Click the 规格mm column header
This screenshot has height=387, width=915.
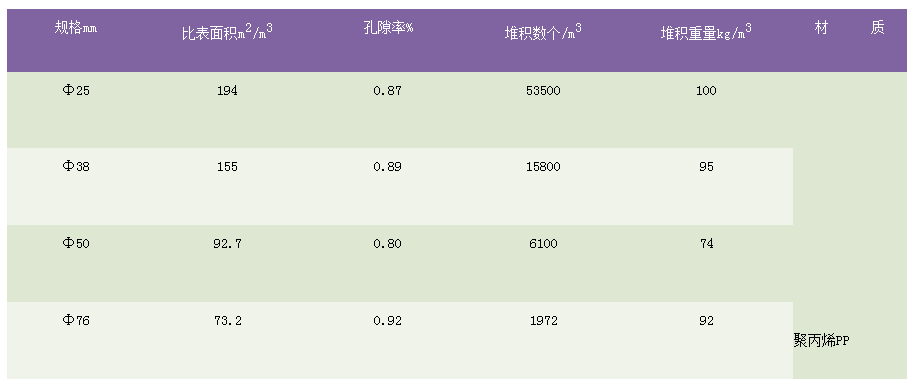[76, 27]
